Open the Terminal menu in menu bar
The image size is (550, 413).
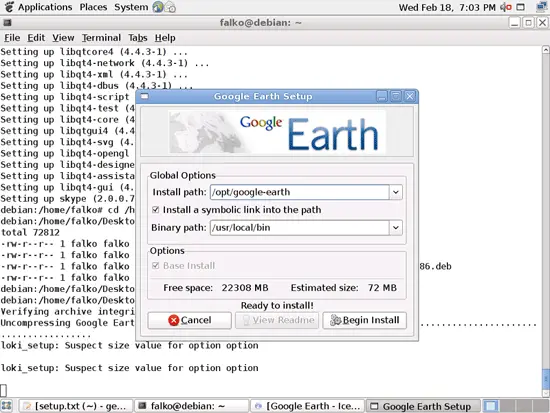coord(101,38)
